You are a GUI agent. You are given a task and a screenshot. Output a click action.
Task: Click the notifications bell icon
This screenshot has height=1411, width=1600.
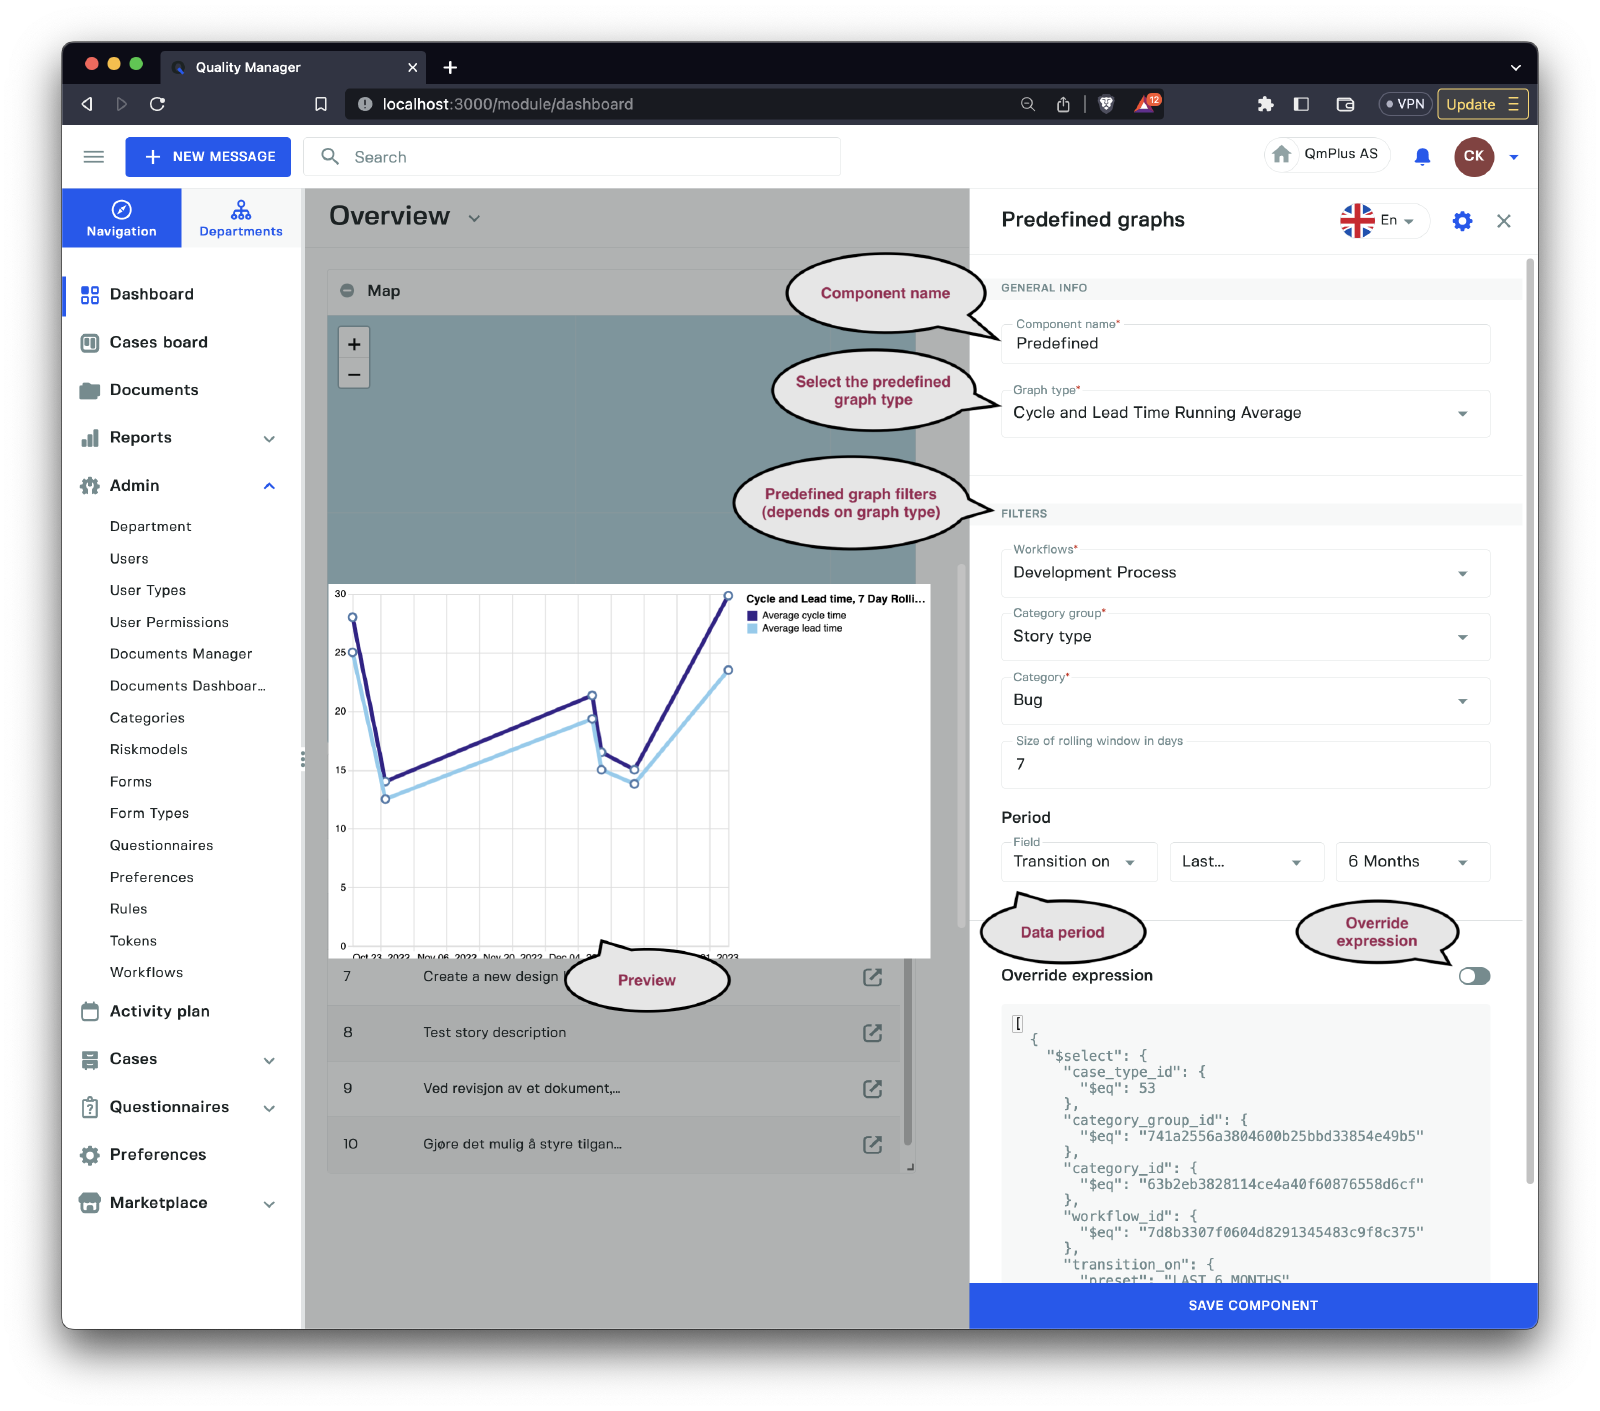pyautogui.click(x=1422, y=157)
